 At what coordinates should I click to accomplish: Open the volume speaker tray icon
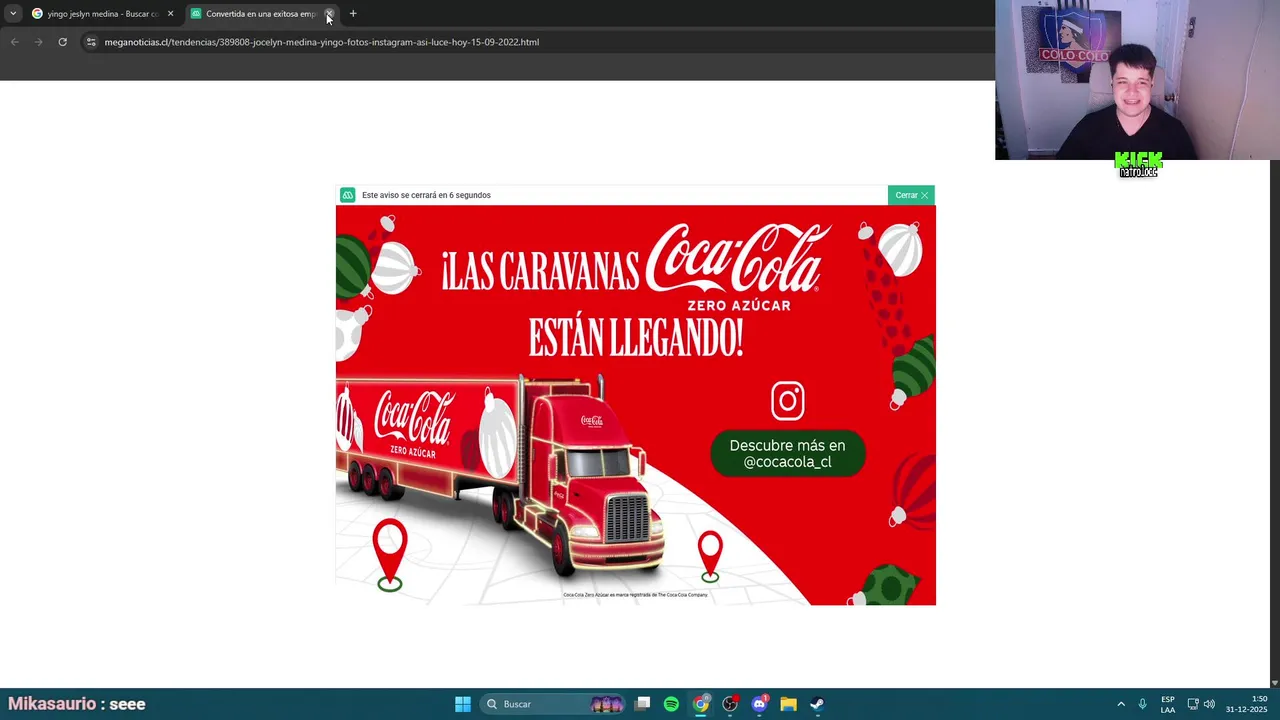click(x=1209, y=704)
